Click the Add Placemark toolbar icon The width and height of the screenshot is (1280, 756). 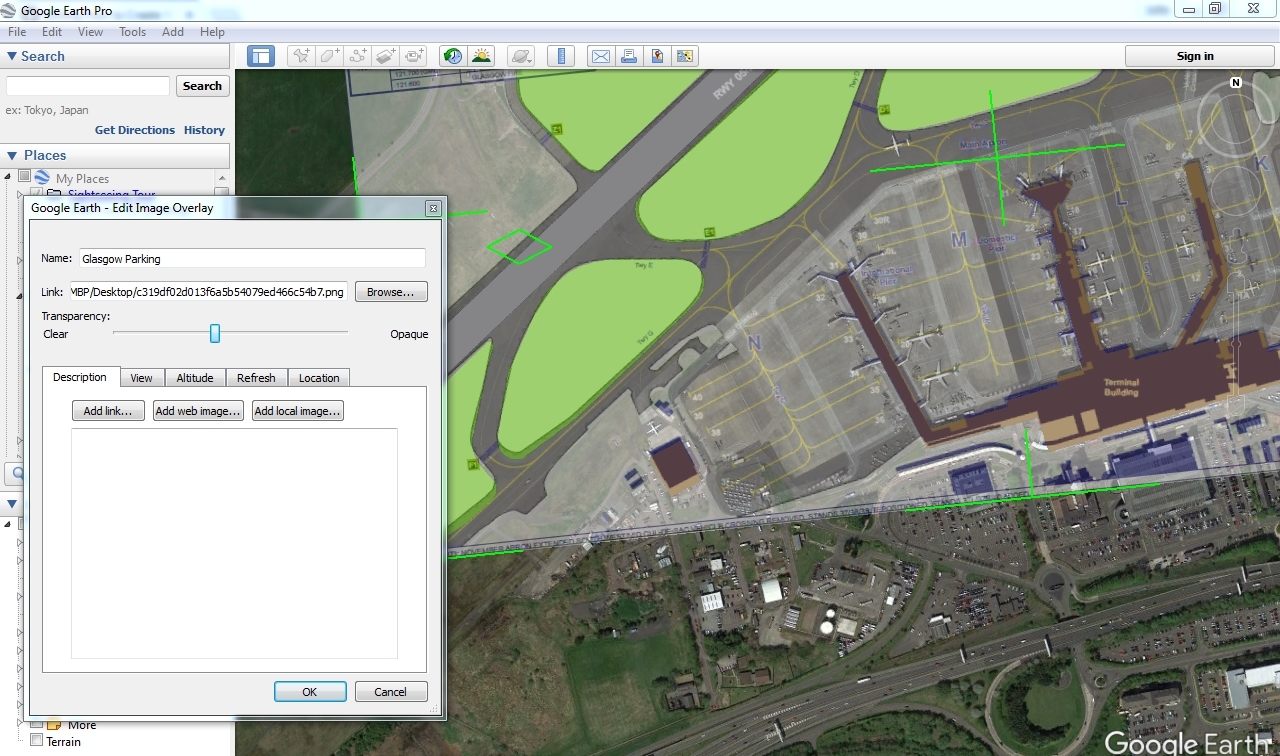pos(301,56)
